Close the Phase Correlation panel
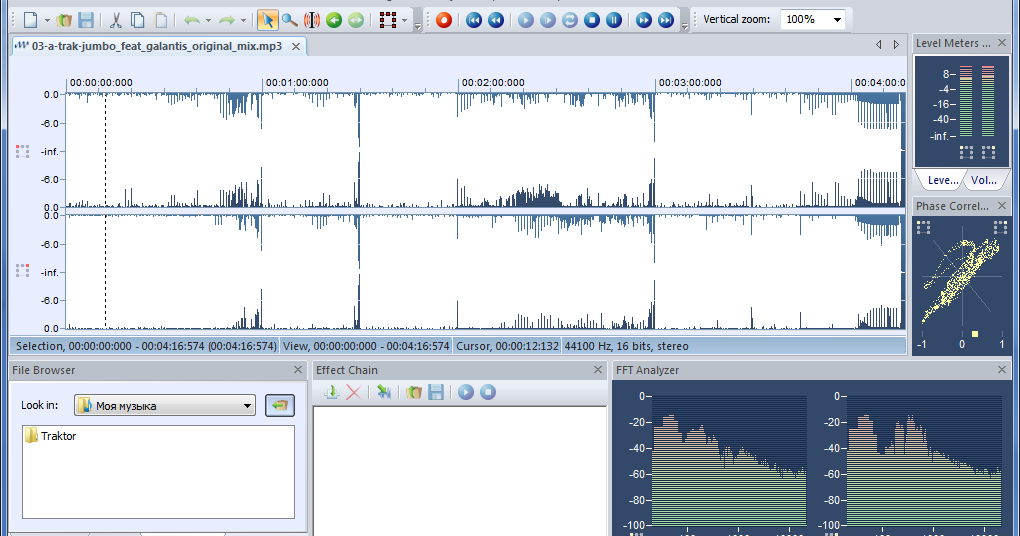This screenshot has width=1020, height=536. [x=1002, y=206]
